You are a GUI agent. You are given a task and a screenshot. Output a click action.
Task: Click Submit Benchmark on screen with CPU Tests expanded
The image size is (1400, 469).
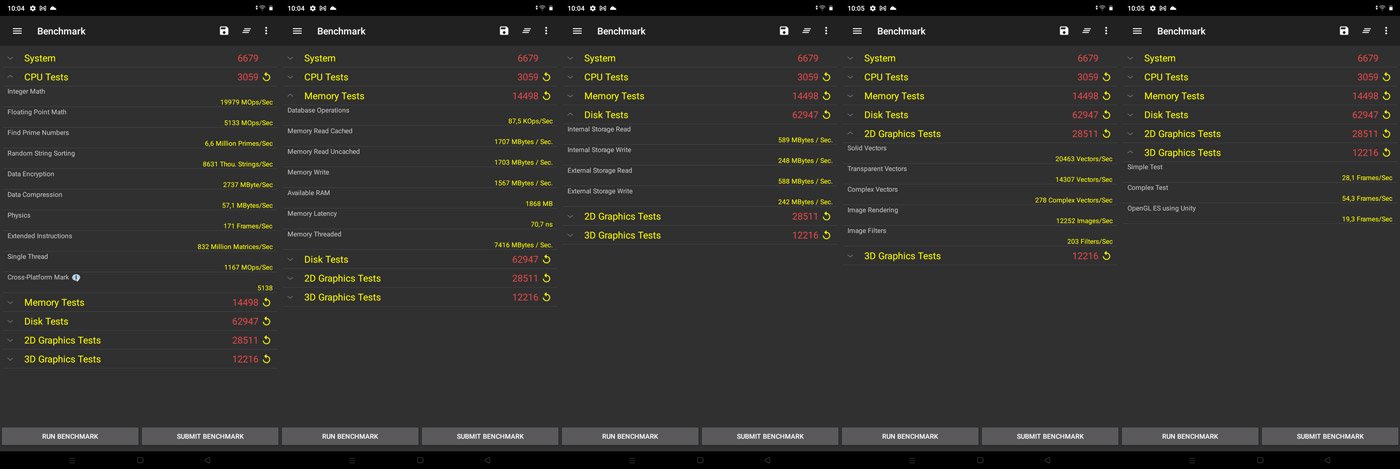click(210, 436)
